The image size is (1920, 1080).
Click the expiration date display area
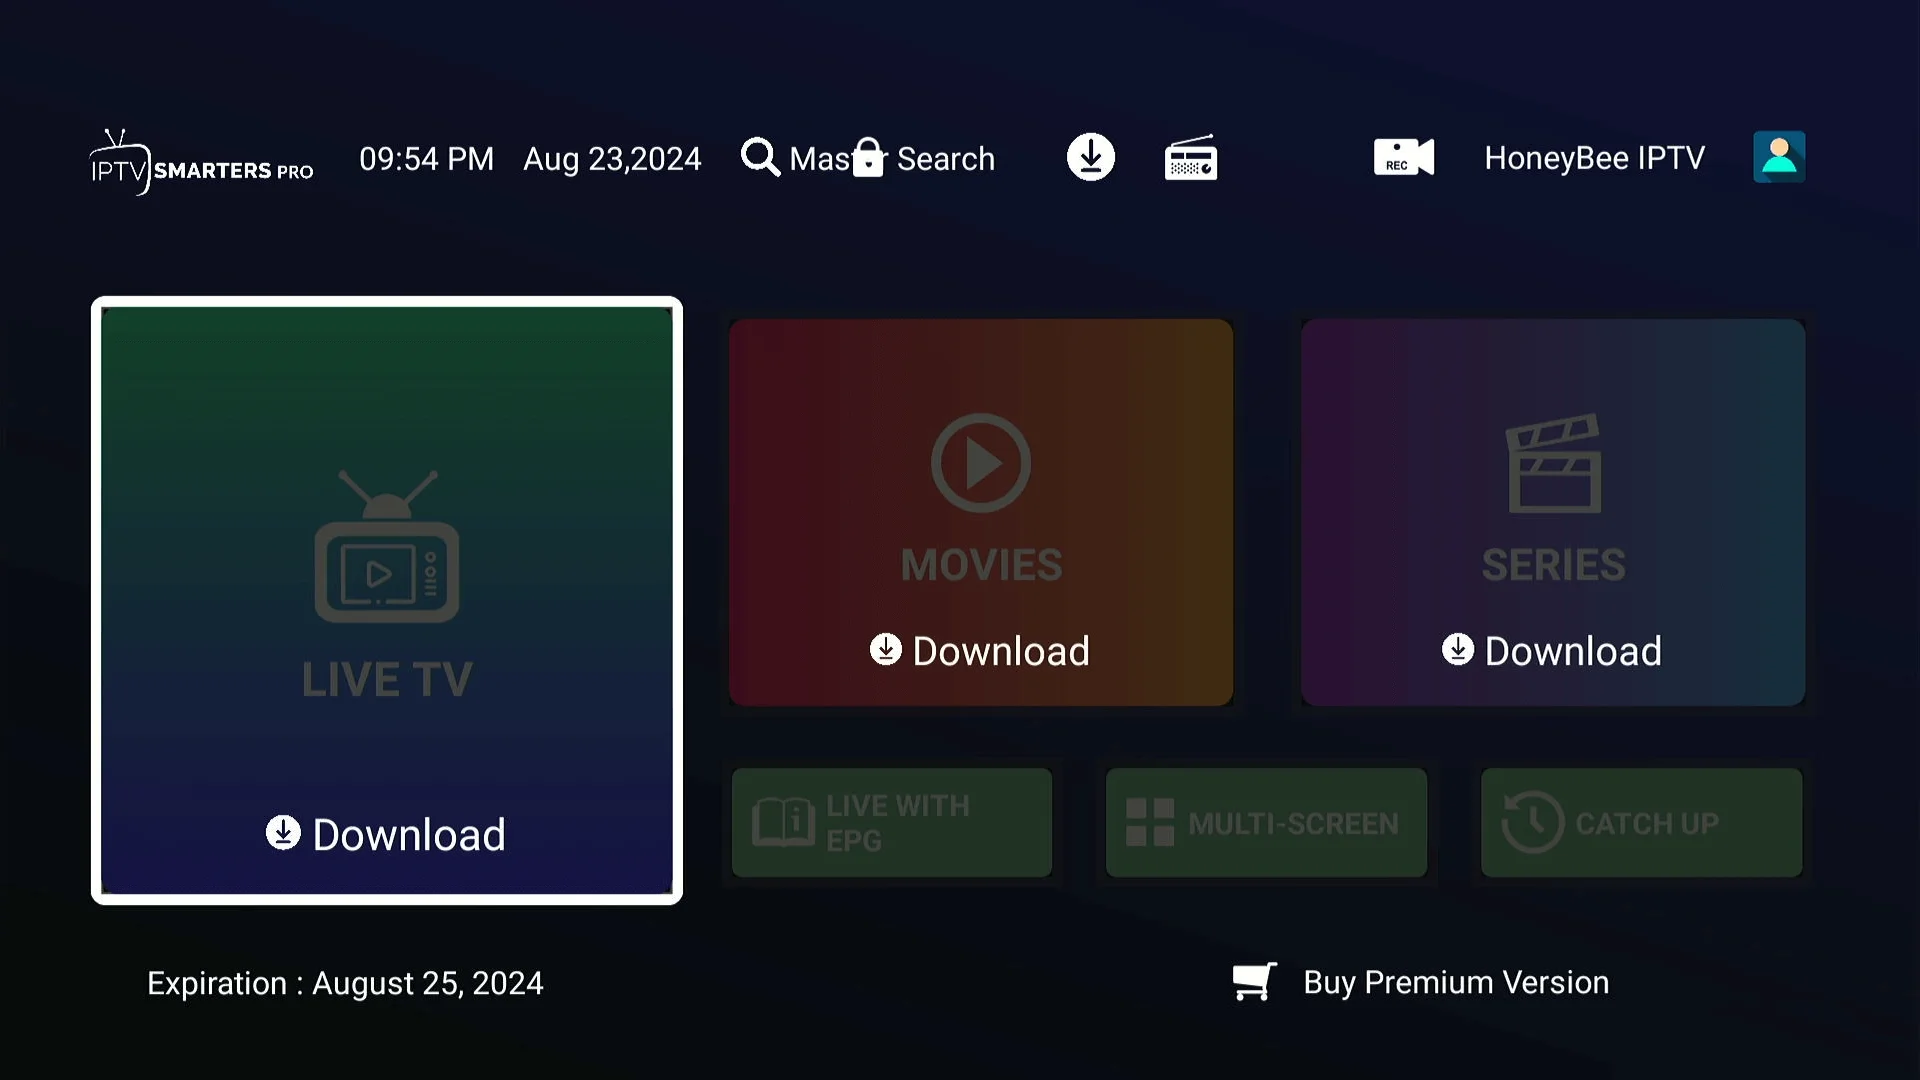344,981
